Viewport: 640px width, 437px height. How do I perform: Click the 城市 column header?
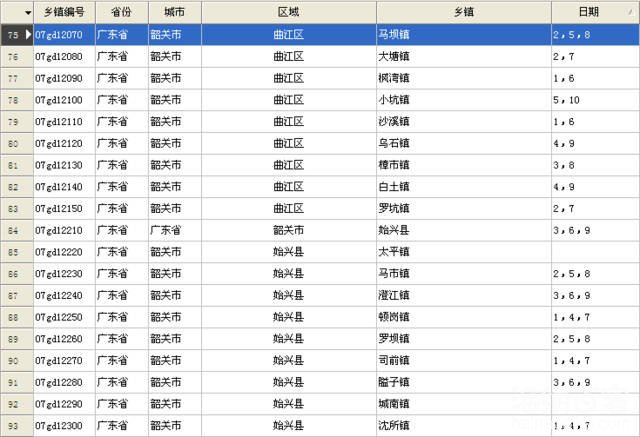click(175, 12)
